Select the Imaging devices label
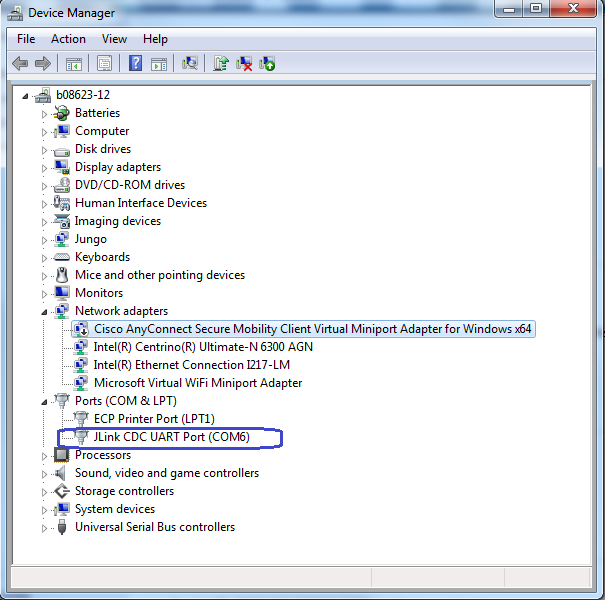Screen dimensions: 605x600 point(118,221)
